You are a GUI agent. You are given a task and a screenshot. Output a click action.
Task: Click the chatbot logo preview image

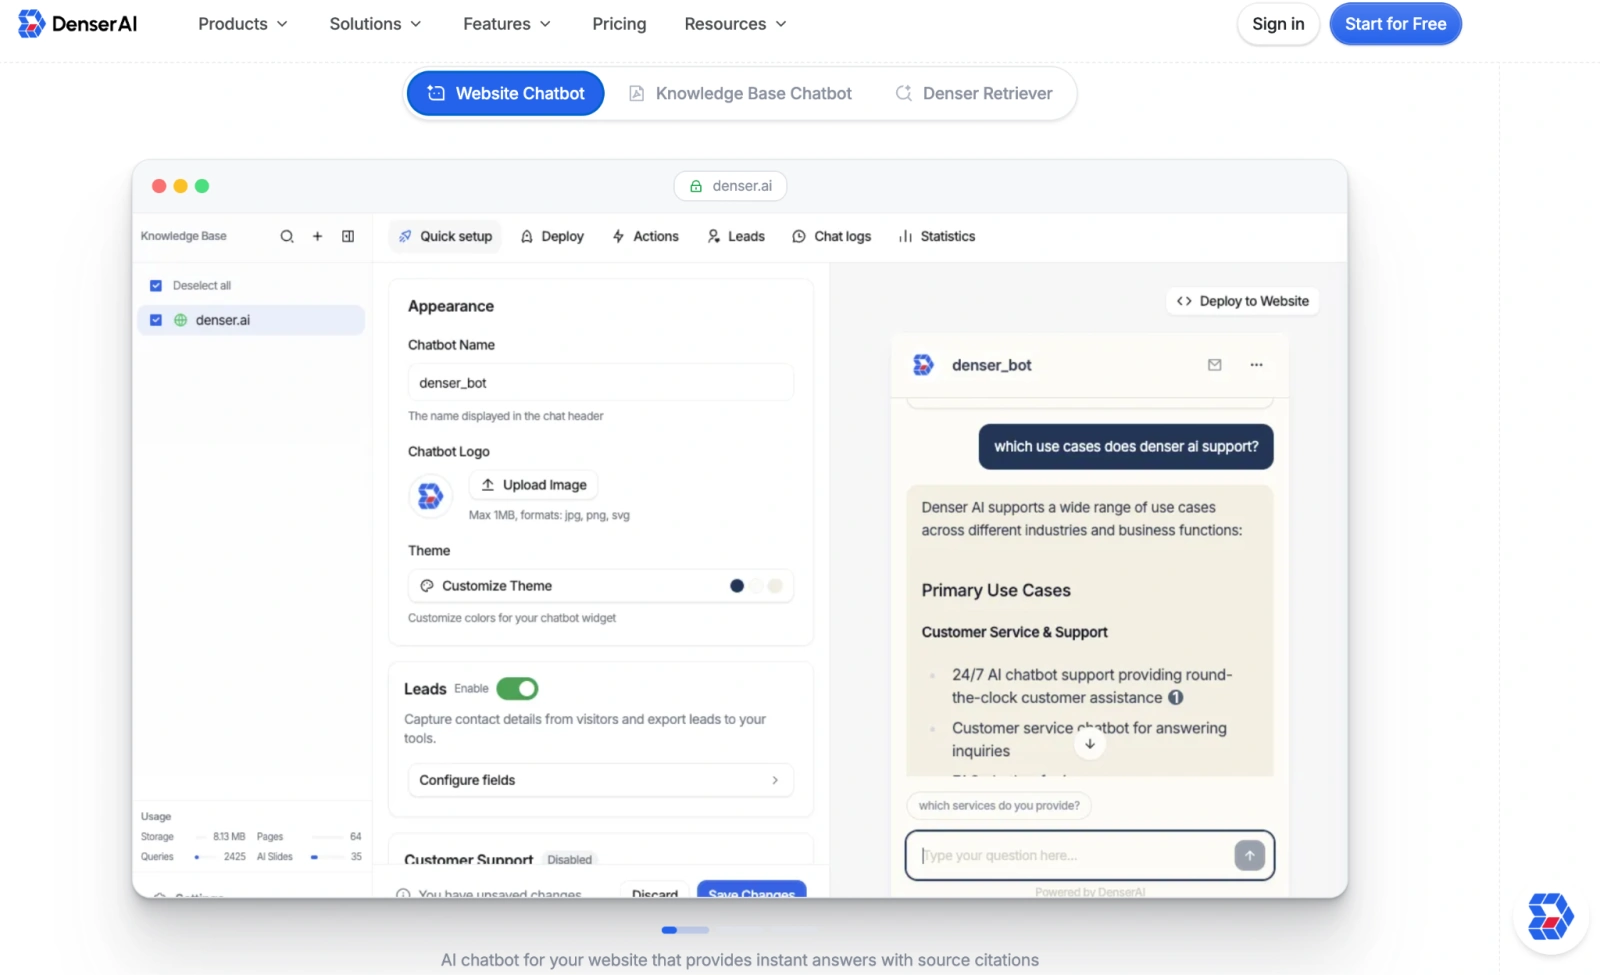click(x=430, y=495)
